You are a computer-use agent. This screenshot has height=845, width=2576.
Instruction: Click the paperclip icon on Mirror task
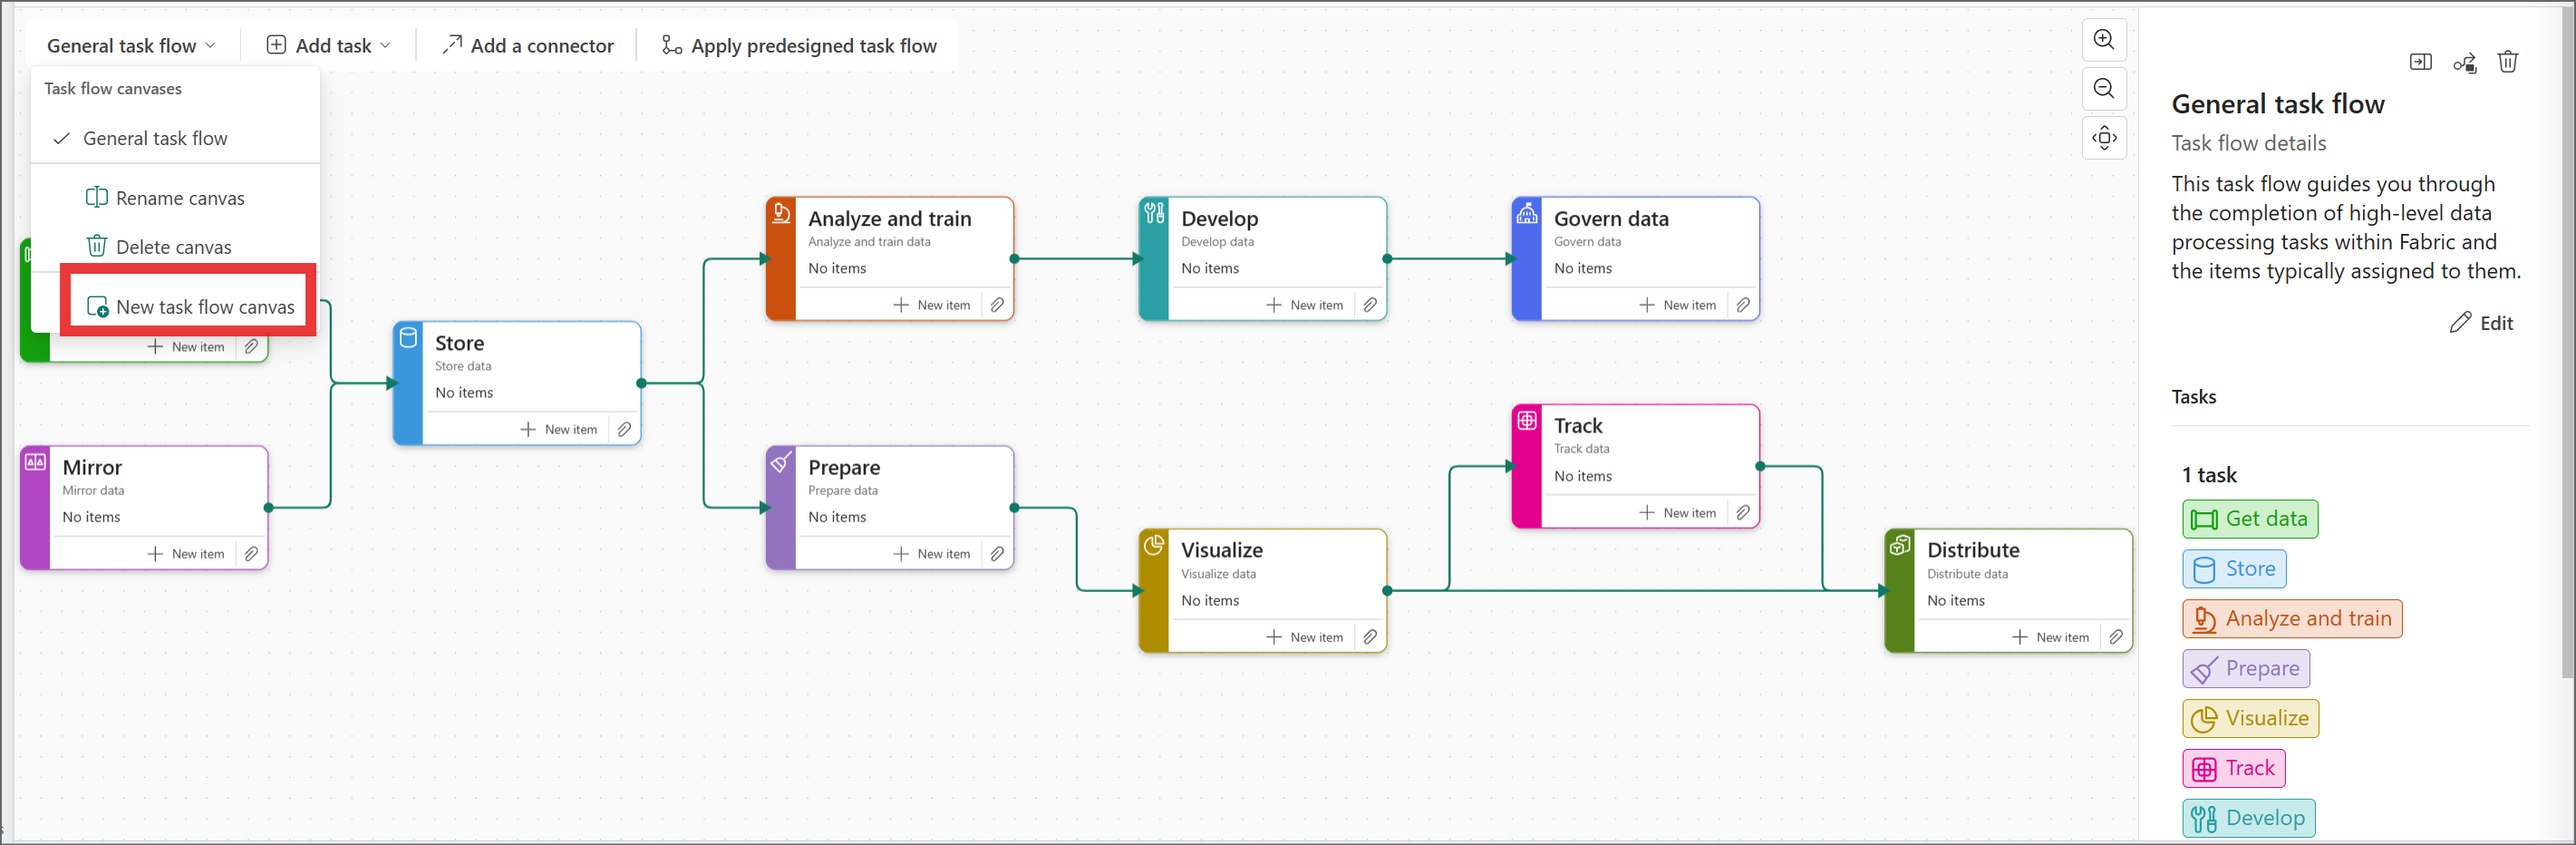[251, 553]
